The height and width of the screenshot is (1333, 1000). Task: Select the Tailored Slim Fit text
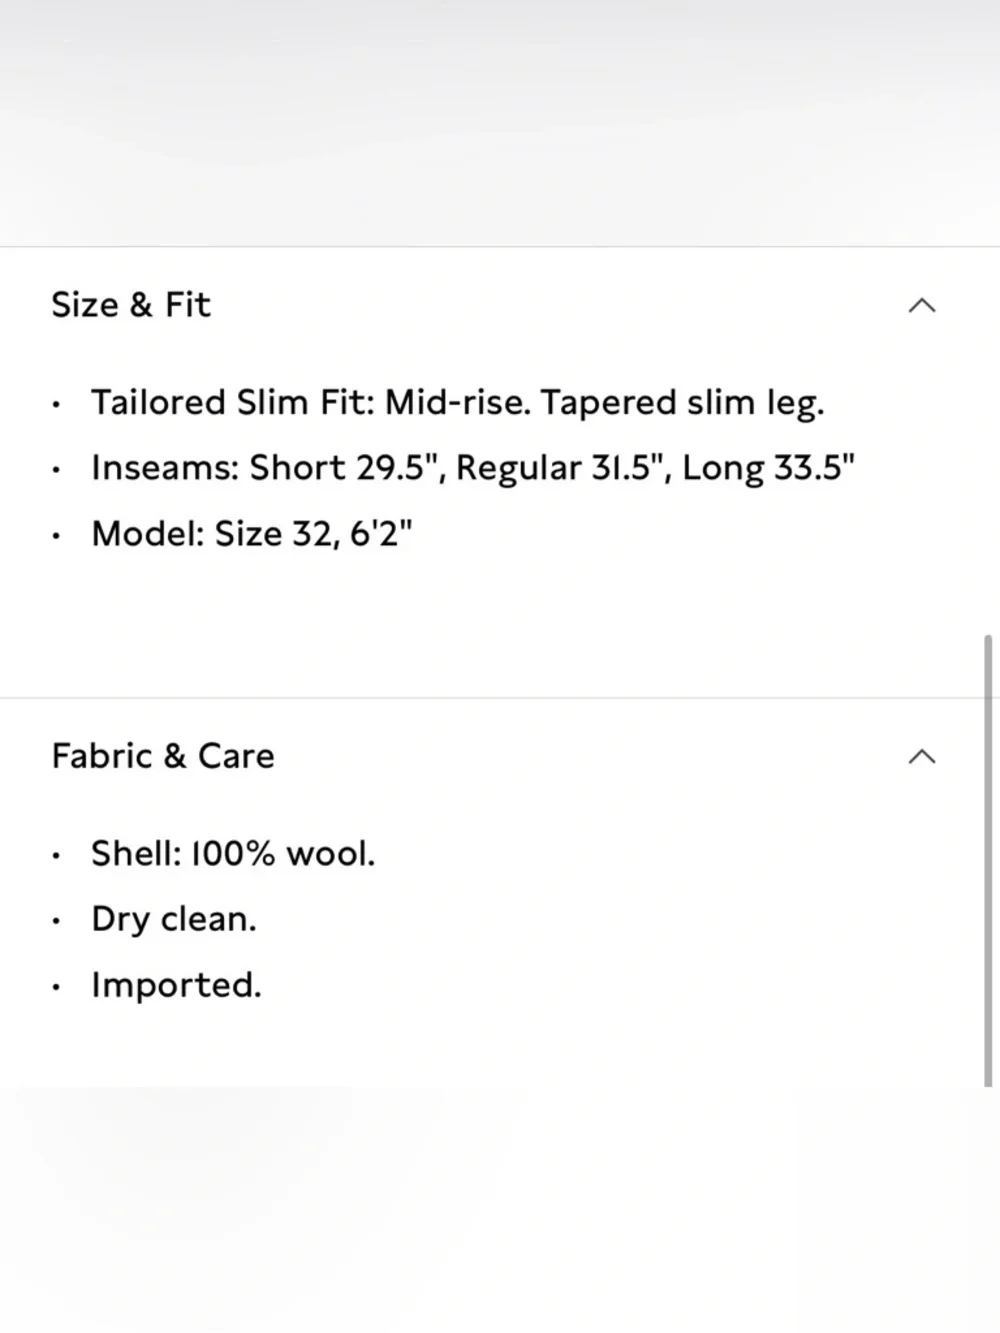(x=233, y=402)
